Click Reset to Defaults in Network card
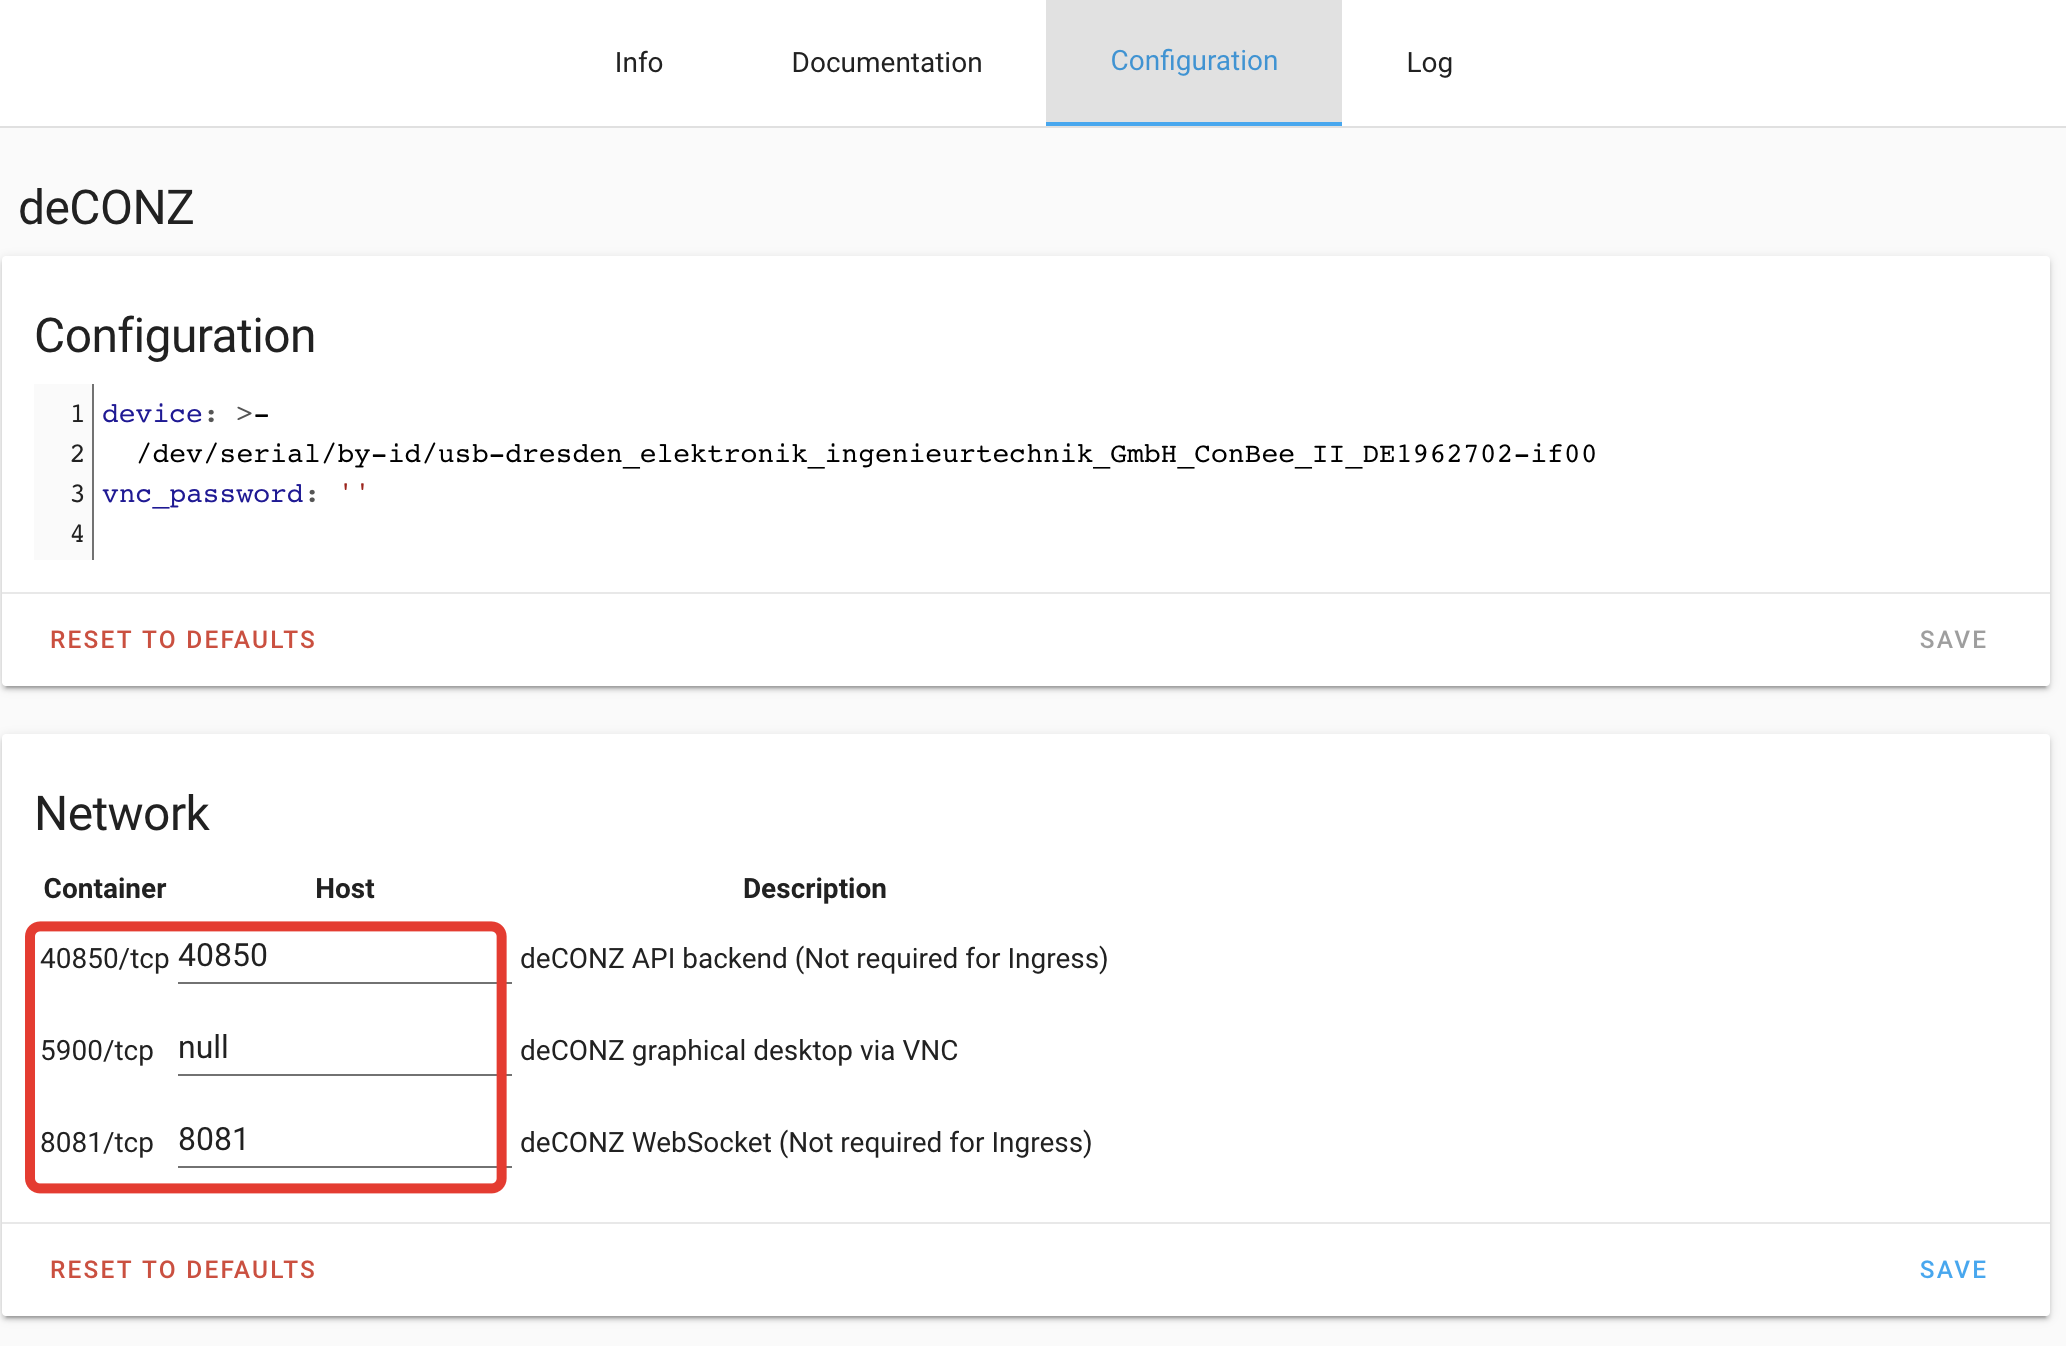This screenshot has height=1346, width=2066. click(x=183, y=1270)
